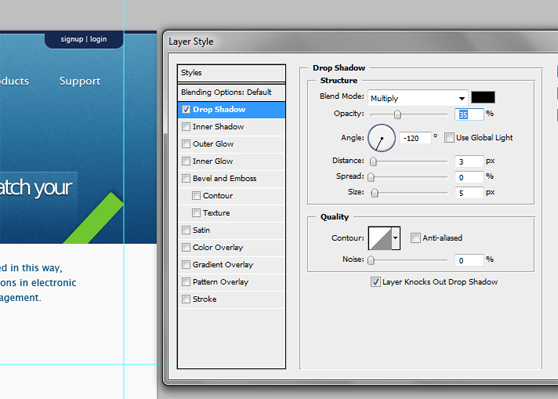
Task: Click the Angle value field
Action: [x=415, y=138]
